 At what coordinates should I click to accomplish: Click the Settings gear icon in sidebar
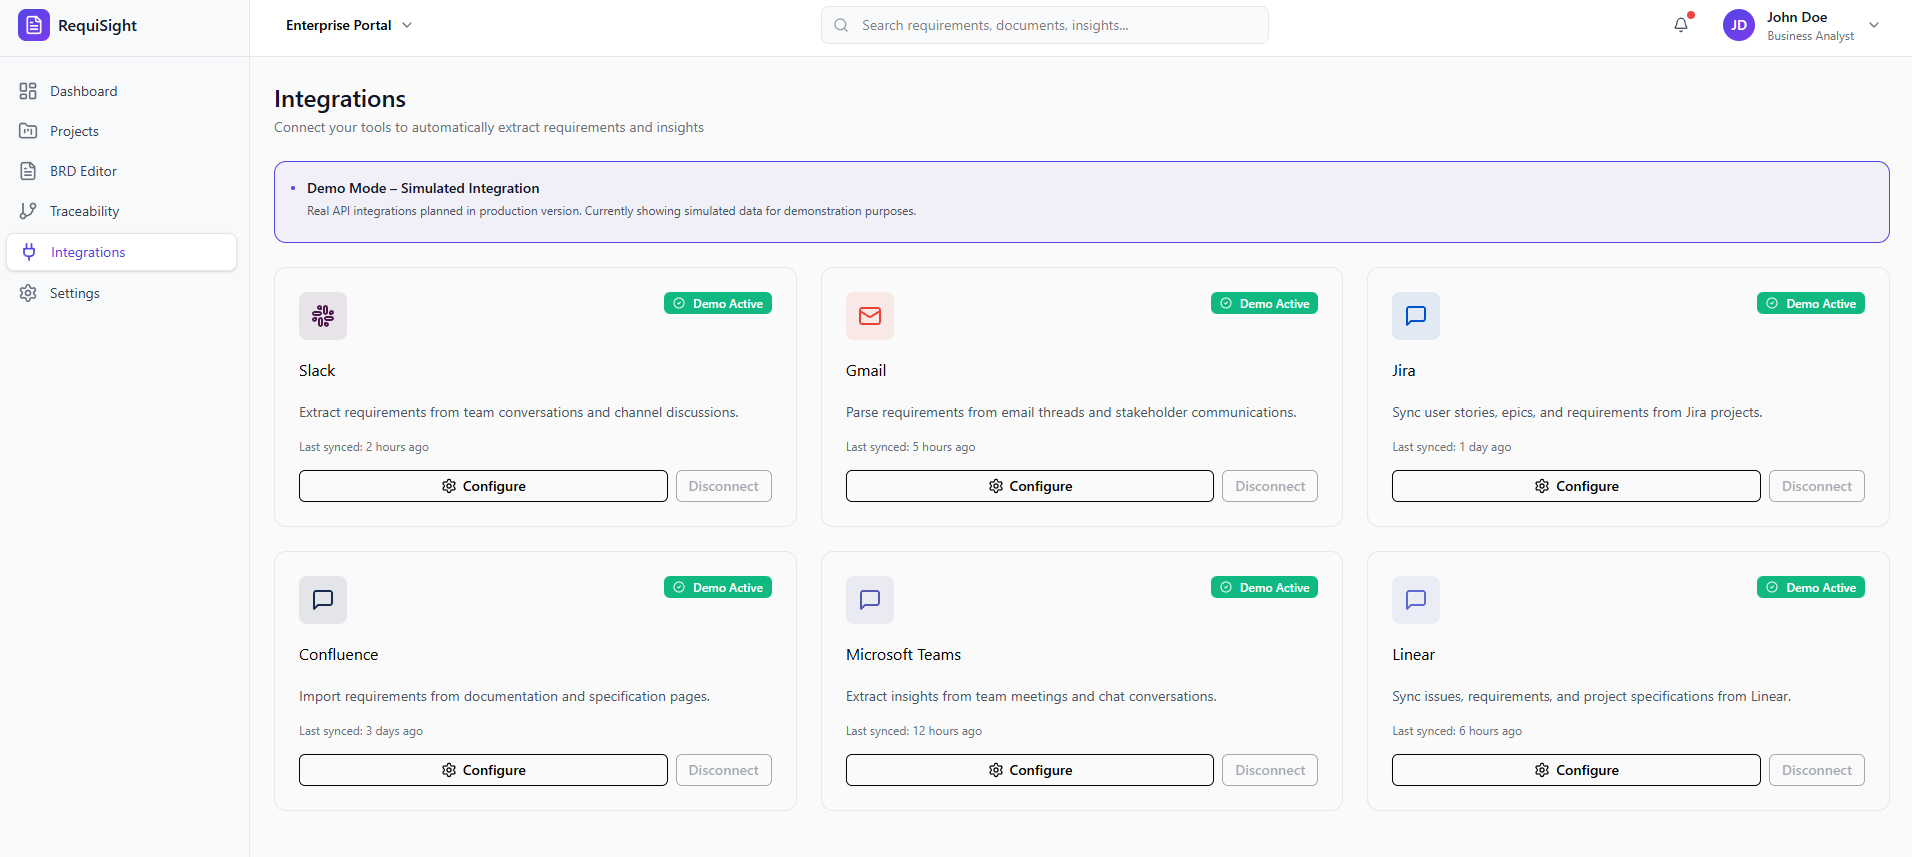tap(28, 293)
